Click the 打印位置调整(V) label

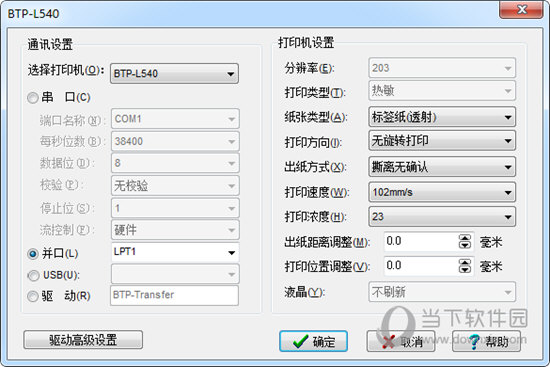pos(327,267)
